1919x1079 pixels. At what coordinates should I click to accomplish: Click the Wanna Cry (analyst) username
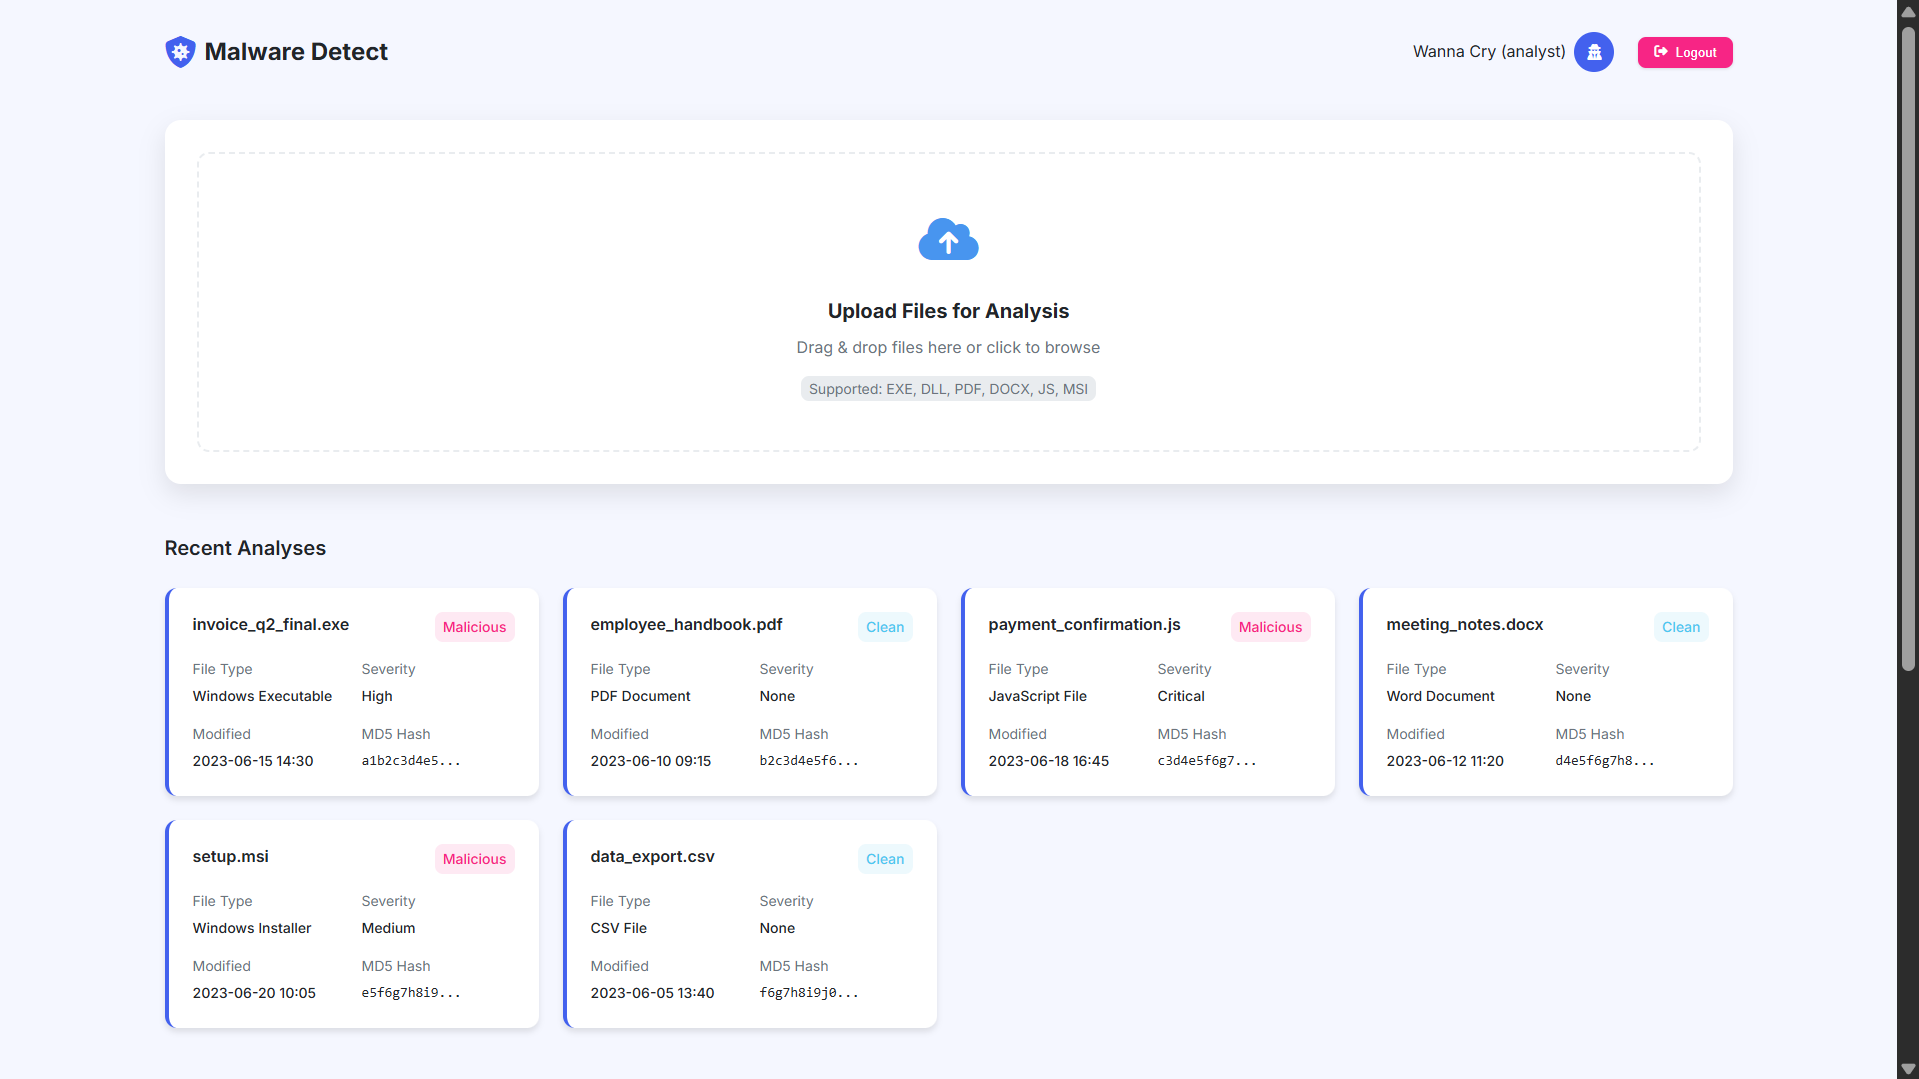pos(1489,52)
